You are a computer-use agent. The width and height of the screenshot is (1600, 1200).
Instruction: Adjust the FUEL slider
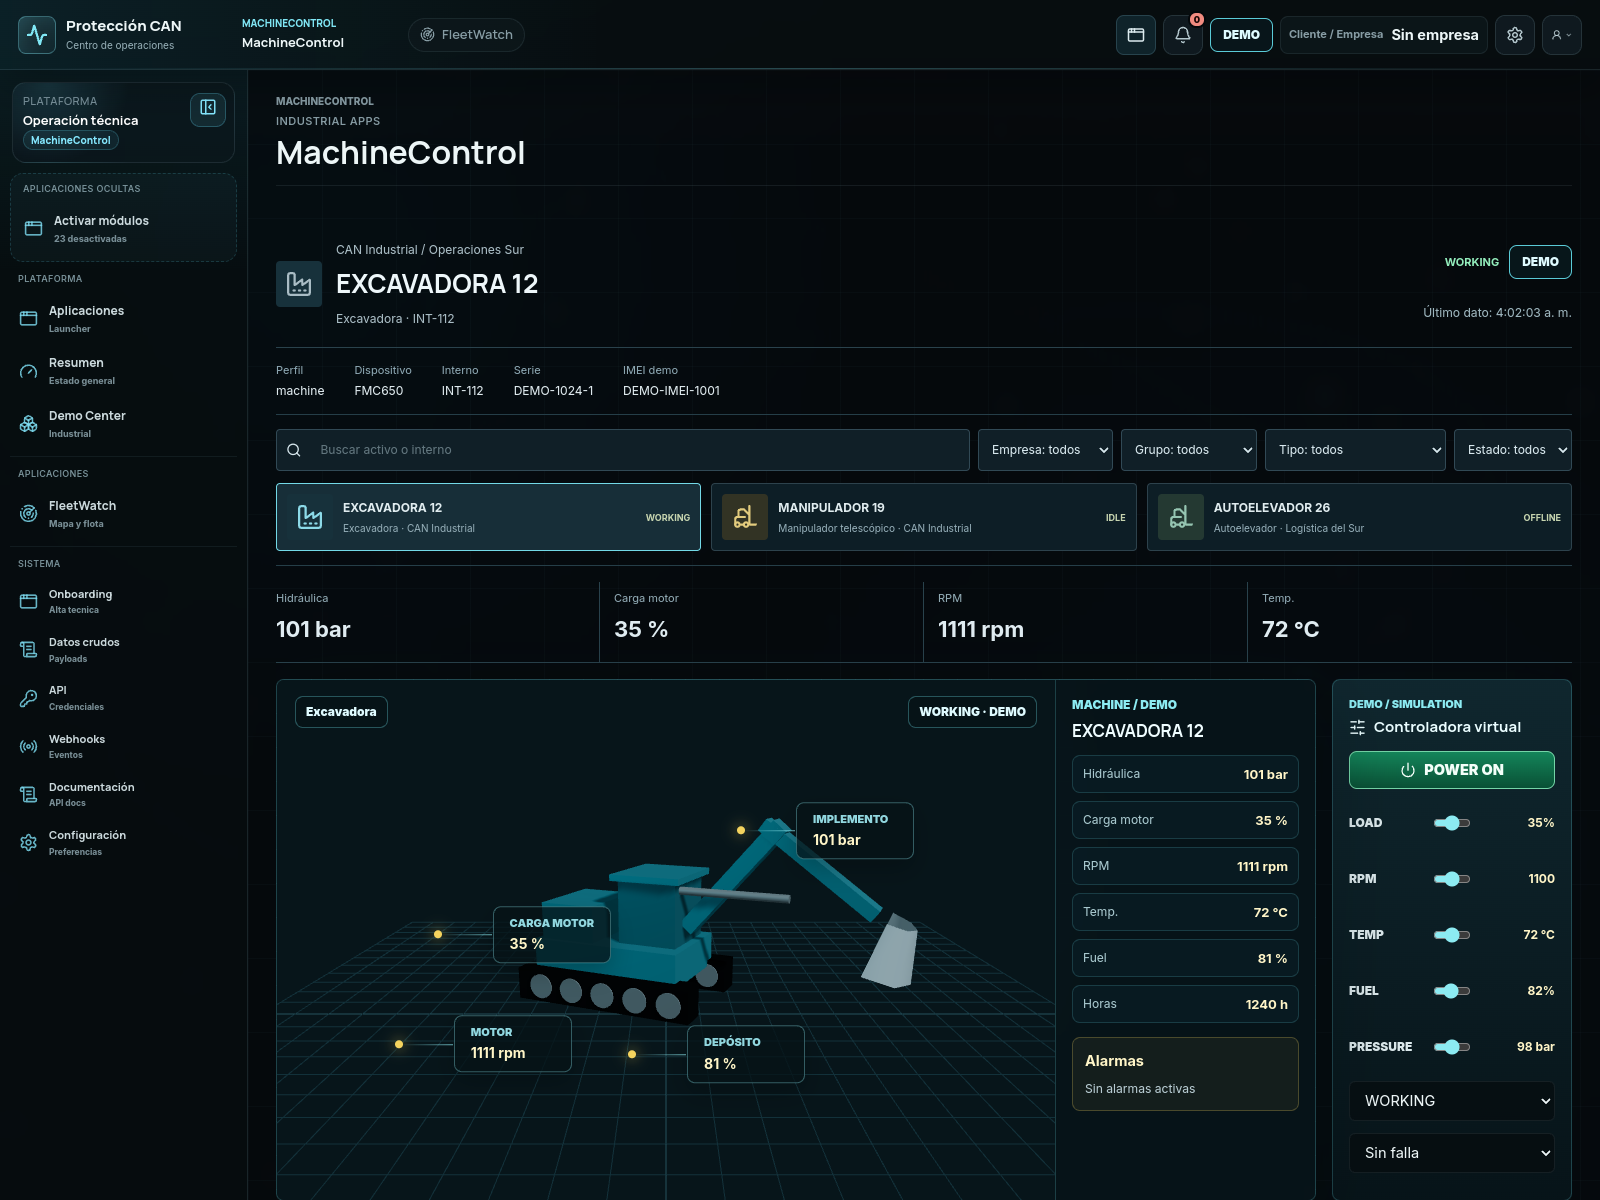(1452, 991)
